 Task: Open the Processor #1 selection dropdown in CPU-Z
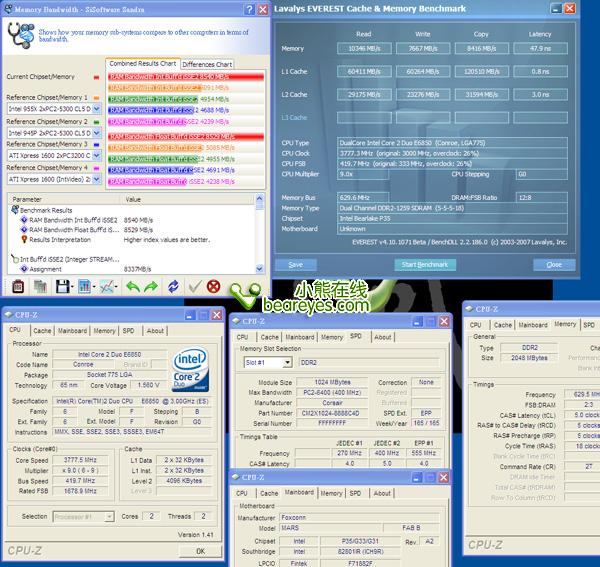pyautogui.click(x=109, y=516)
